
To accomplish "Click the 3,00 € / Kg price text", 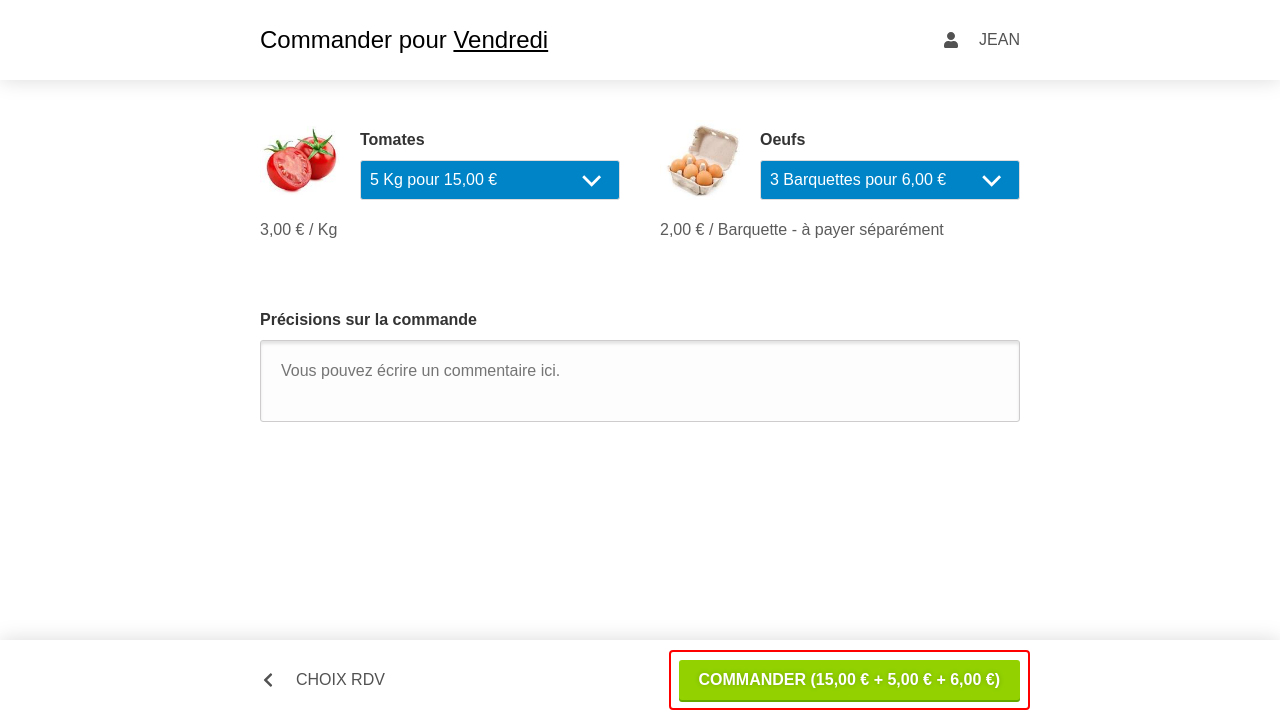I will click(298, 230).
